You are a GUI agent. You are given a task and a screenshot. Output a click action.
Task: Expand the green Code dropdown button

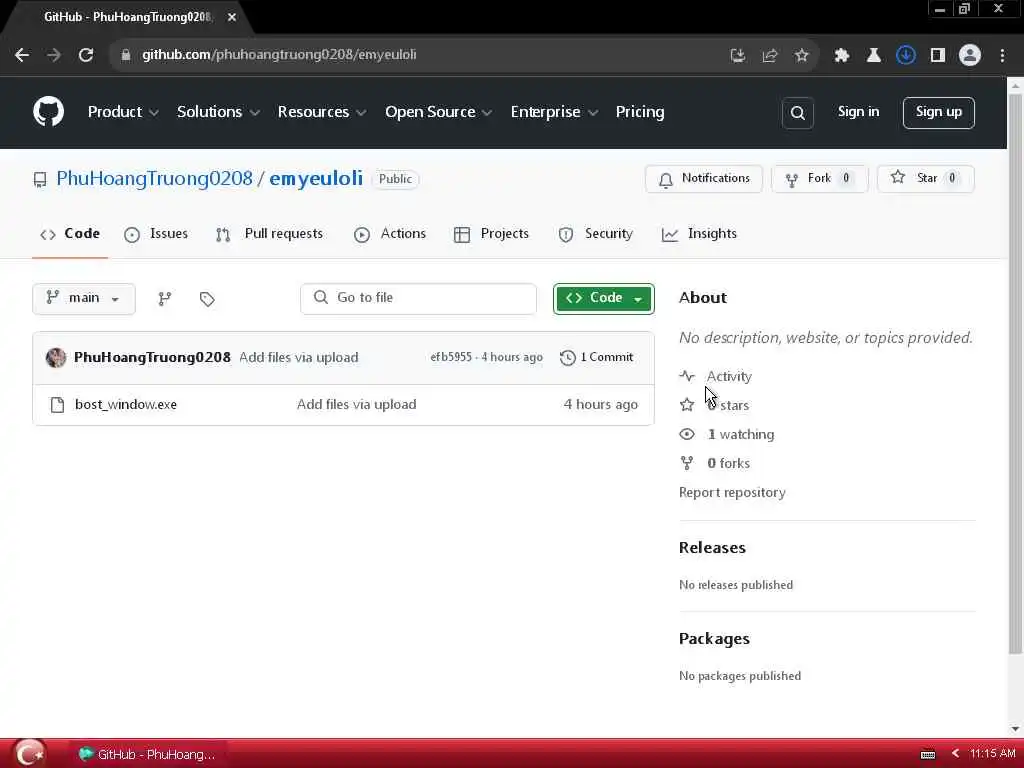tap(603, 298)
